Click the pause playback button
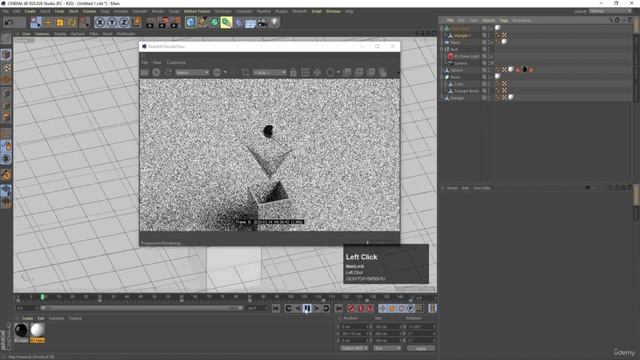 point(307,309)
